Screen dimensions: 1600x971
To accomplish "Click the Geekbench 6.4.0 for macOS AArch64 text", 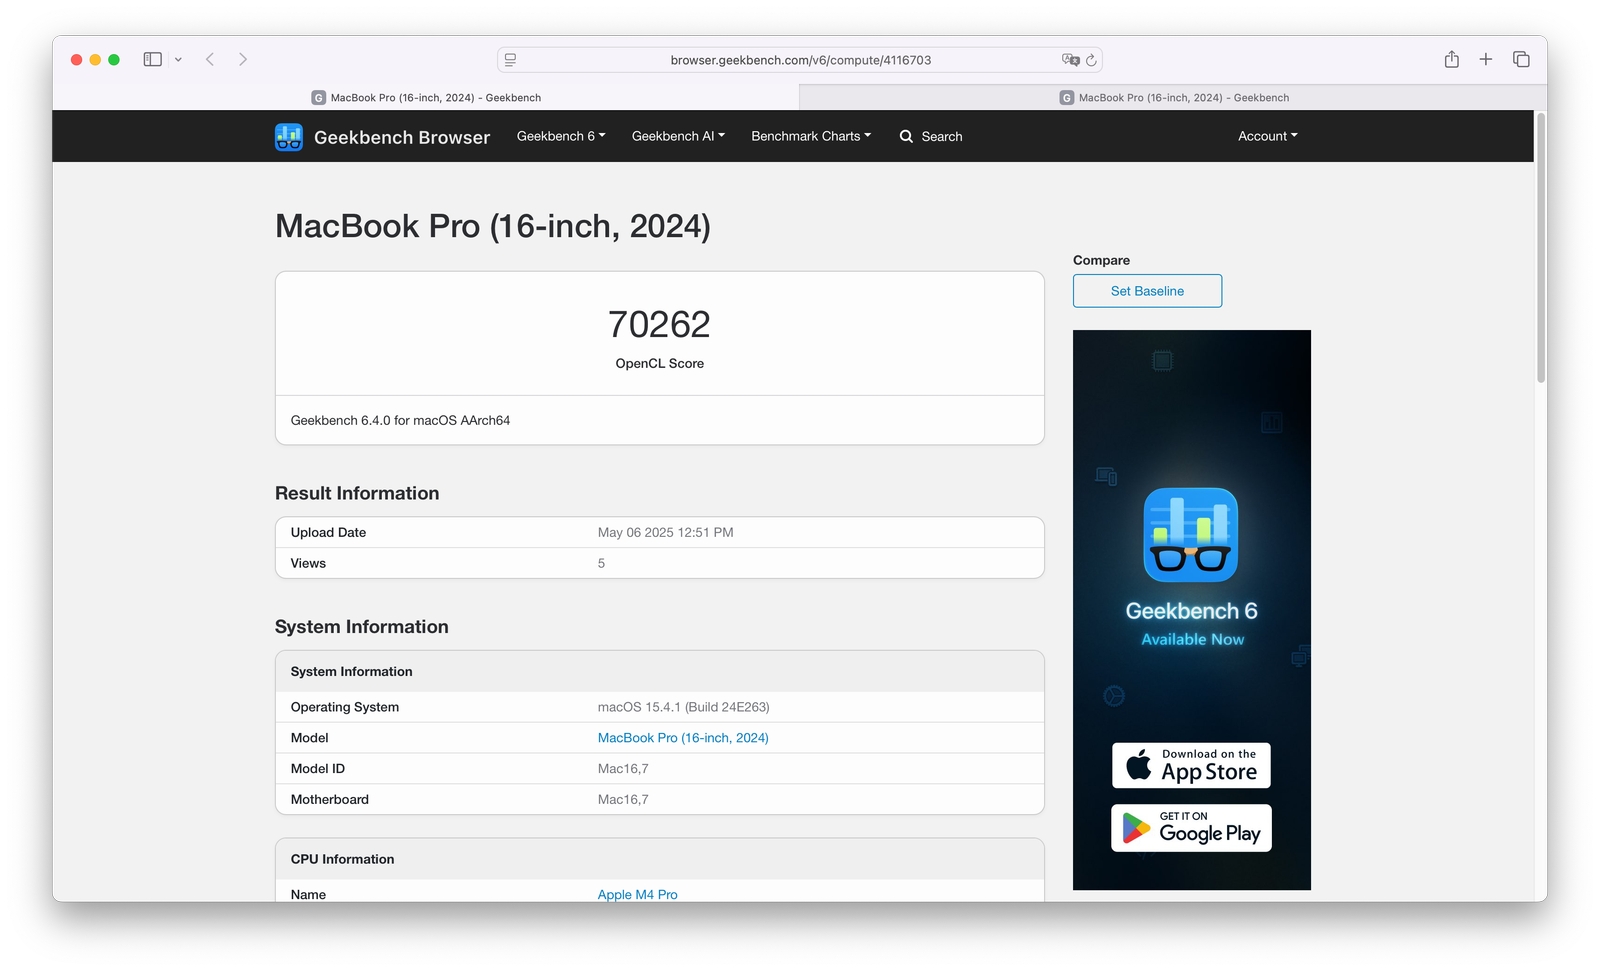I will 400,421.
